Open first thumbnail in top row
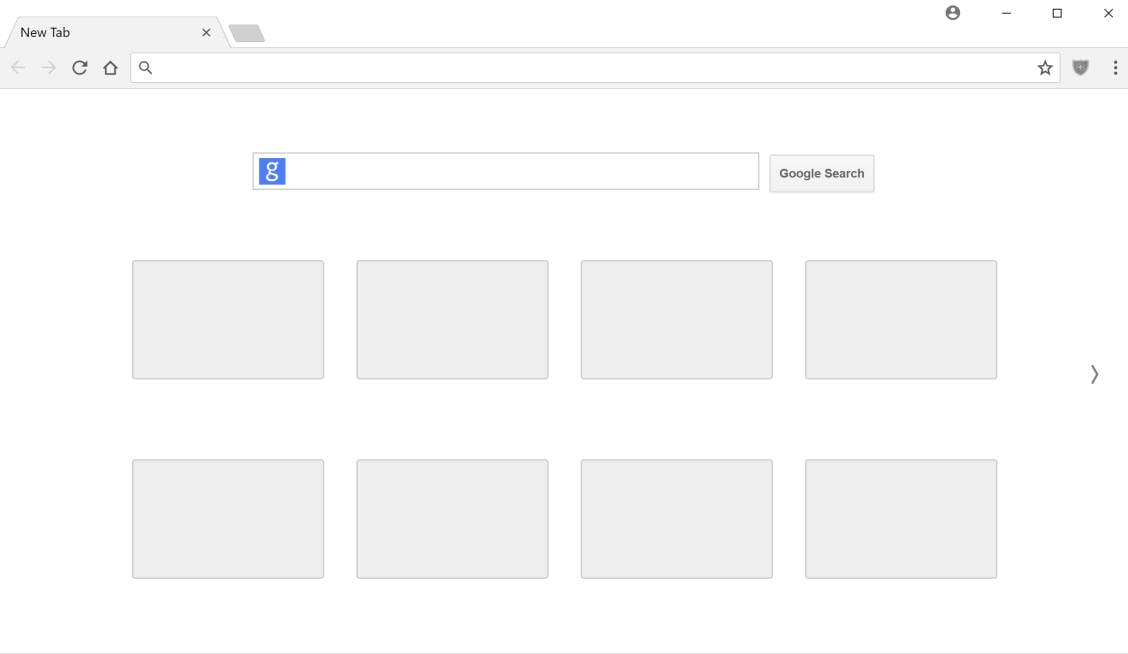This screenshot has width=1128, height=654. coord(228,319)
